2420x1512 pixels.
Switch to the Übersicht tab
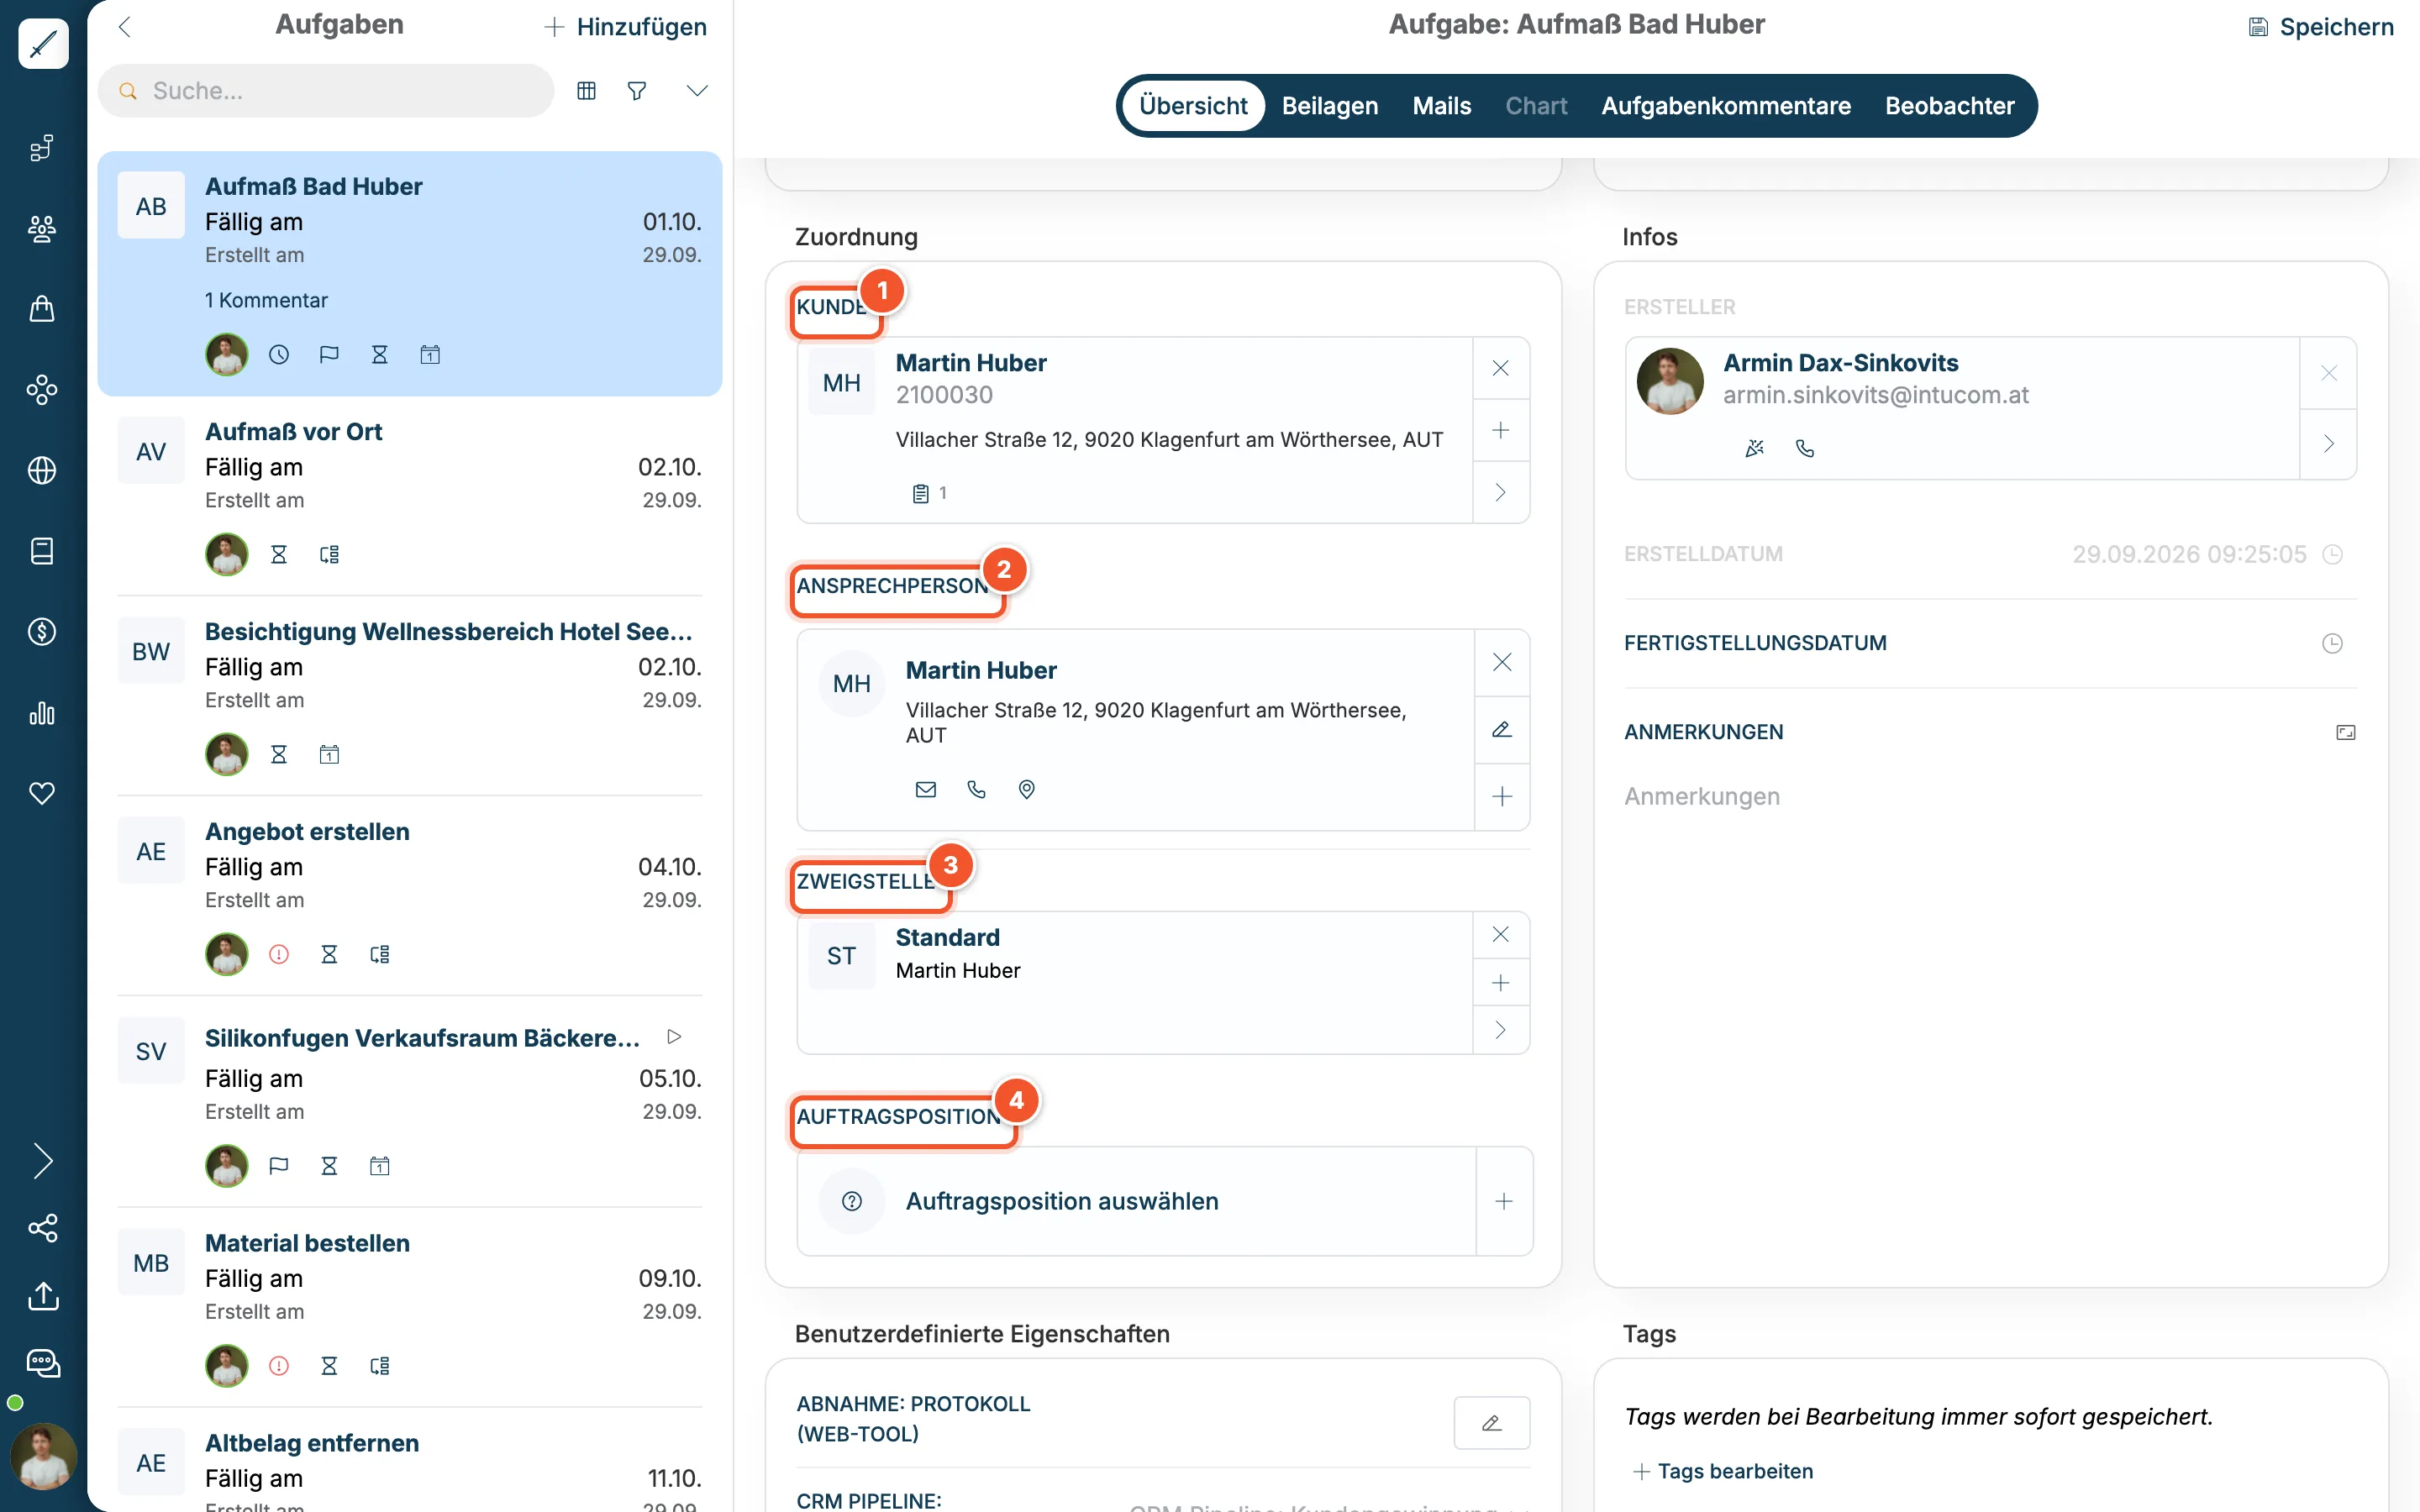tap(1193, 106)
